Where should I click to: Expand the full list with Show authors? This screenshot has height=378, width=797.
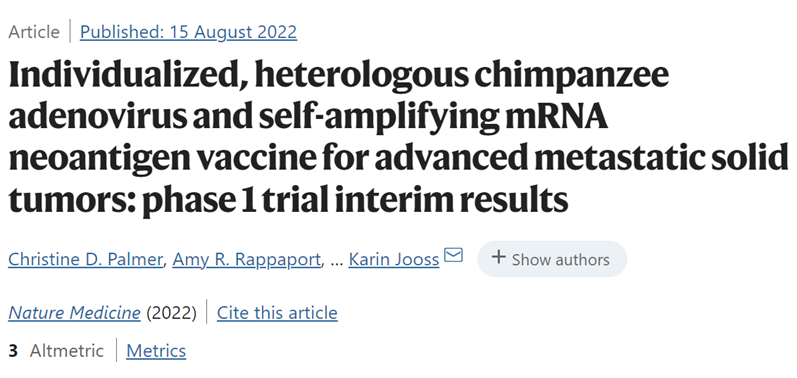pyautogui.click(x=552, y=259)
